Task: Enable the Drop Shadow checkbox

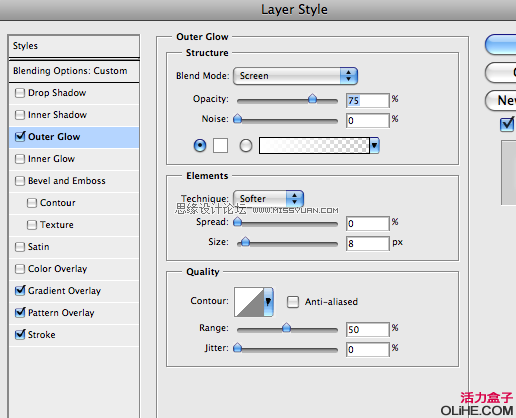Action: [20, 93]
